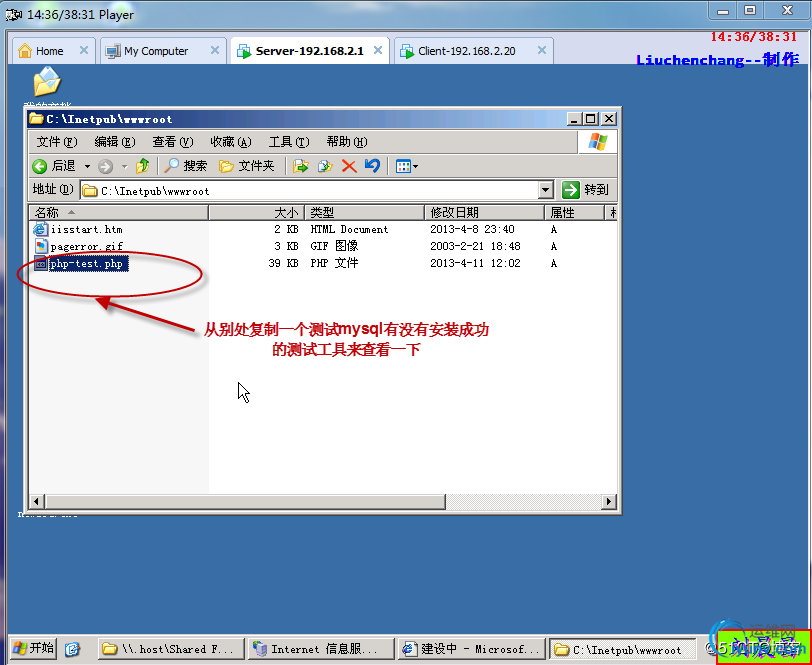The height and width of the screenshot is (665, 812).
Task: Click the Back (后退) arrow icon
Action: 39,166
